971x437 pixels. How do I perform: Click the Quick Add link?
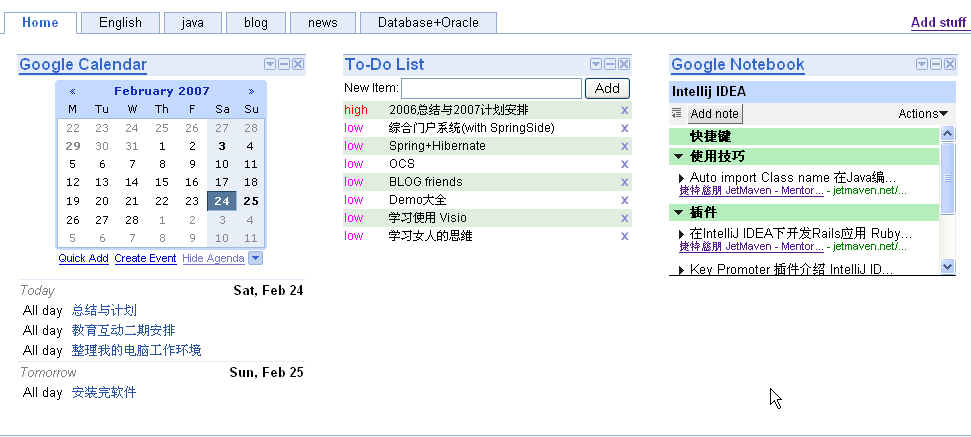pos(84,258)
